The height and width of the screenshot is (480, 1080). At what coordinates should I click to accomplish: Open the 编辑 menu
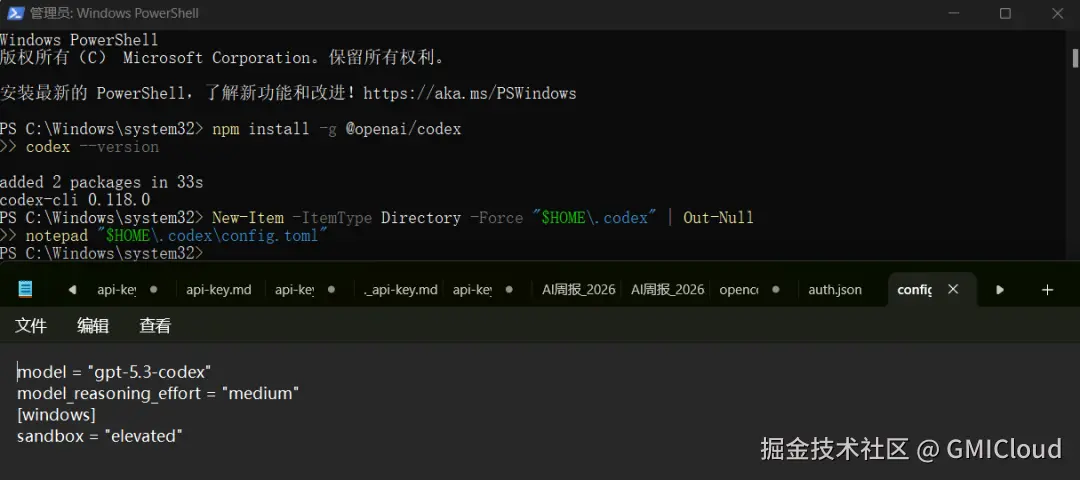(93, 326)
